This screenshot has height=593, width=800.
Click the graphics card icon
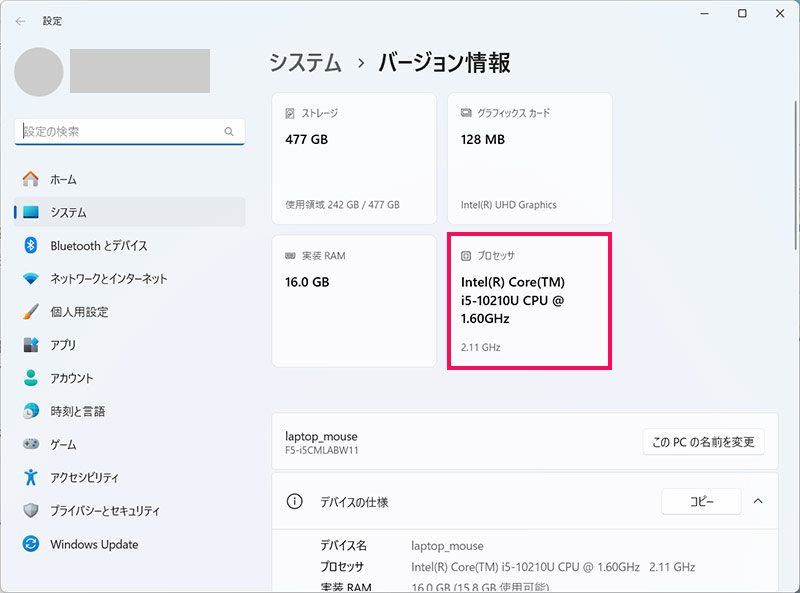[466, 113]
